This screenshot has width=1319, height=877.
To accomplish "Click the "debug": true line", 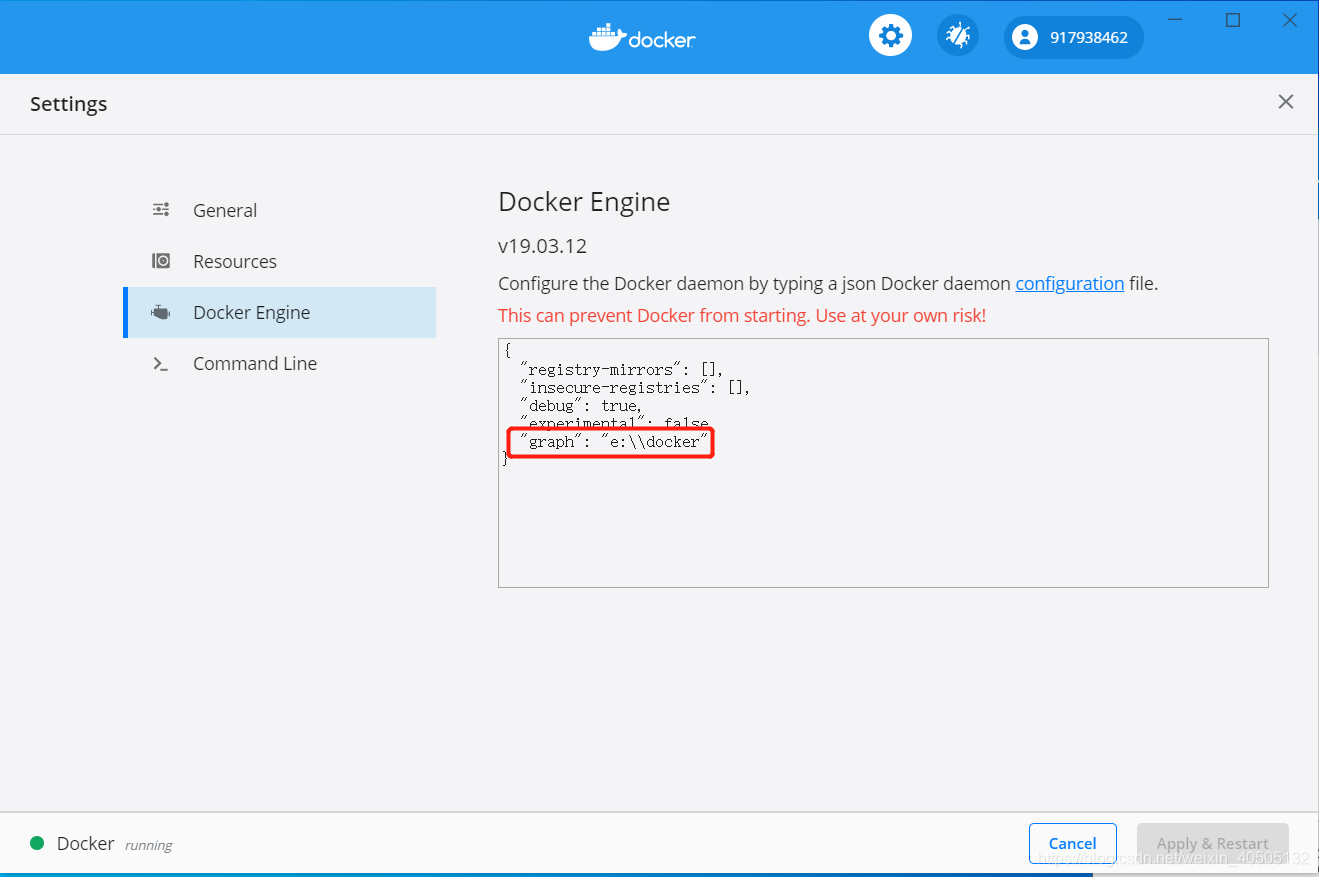I will [x=580, y=406].
